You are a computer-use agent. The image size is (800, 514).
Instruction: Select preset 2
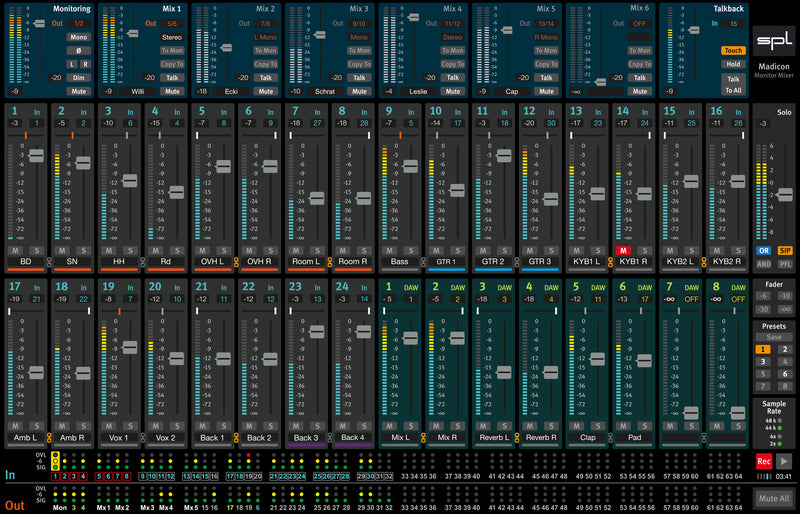(785, 350)
